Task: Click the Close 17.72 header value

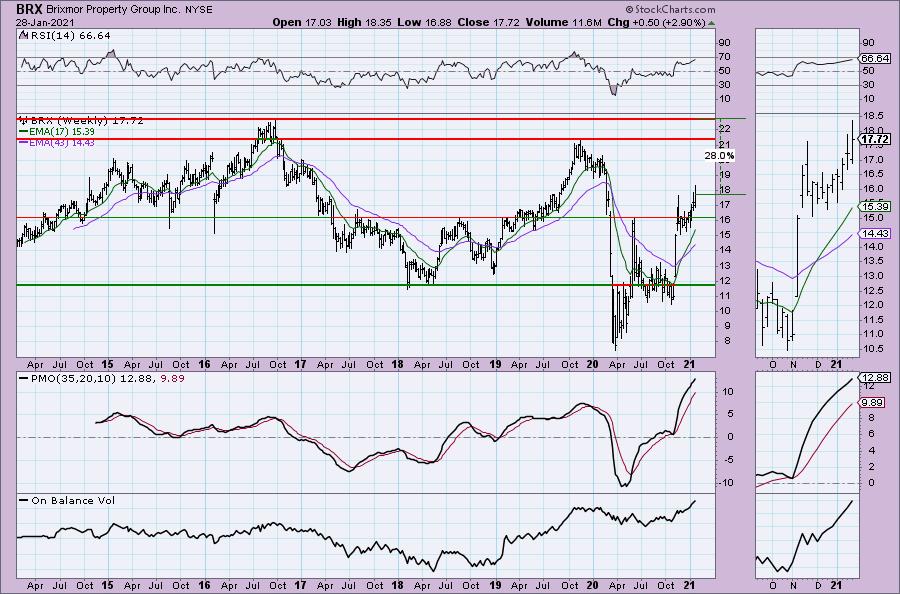Action: tap(488, 22)
